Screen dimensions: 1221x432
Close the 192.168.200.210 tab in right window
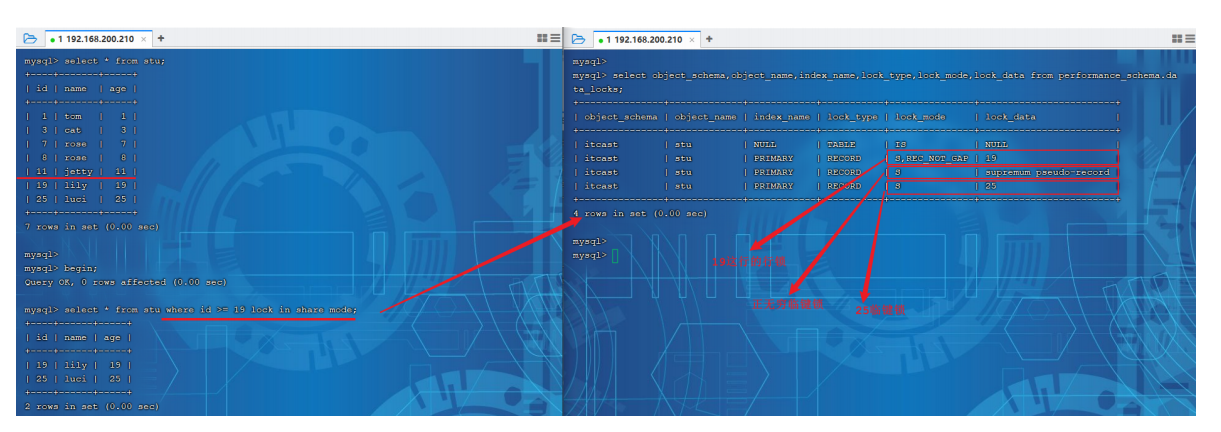[x=693, y=38]
